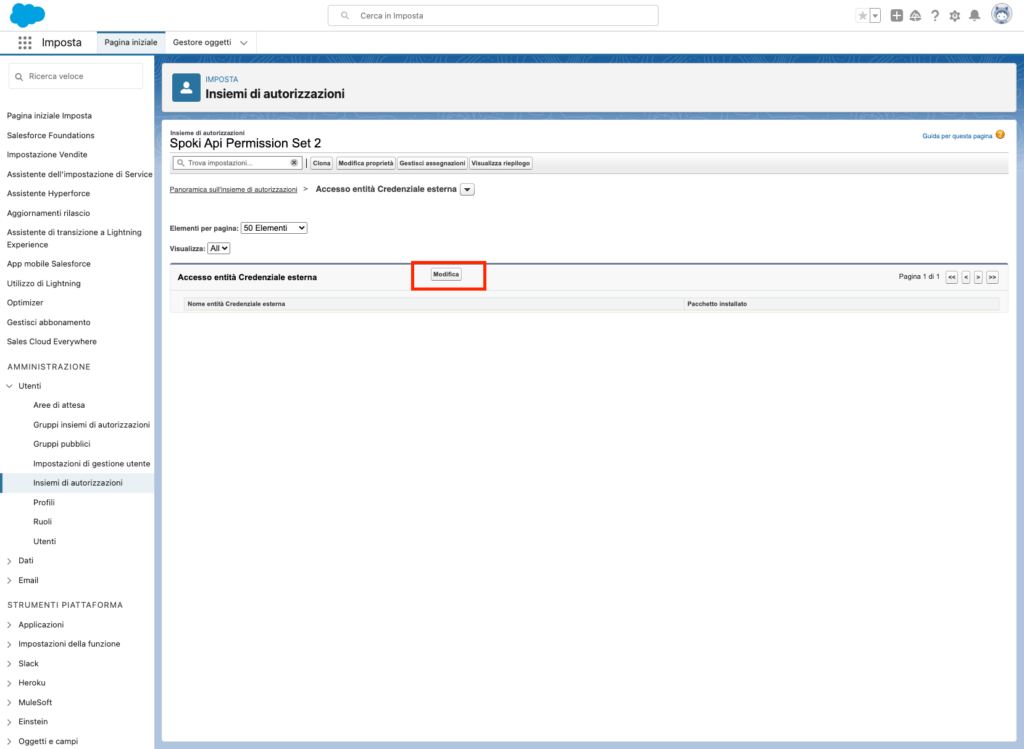Viewport: 1024px width, 749px height.
Task: Collapse the Utenti tree section
Action: coord(10,386)
